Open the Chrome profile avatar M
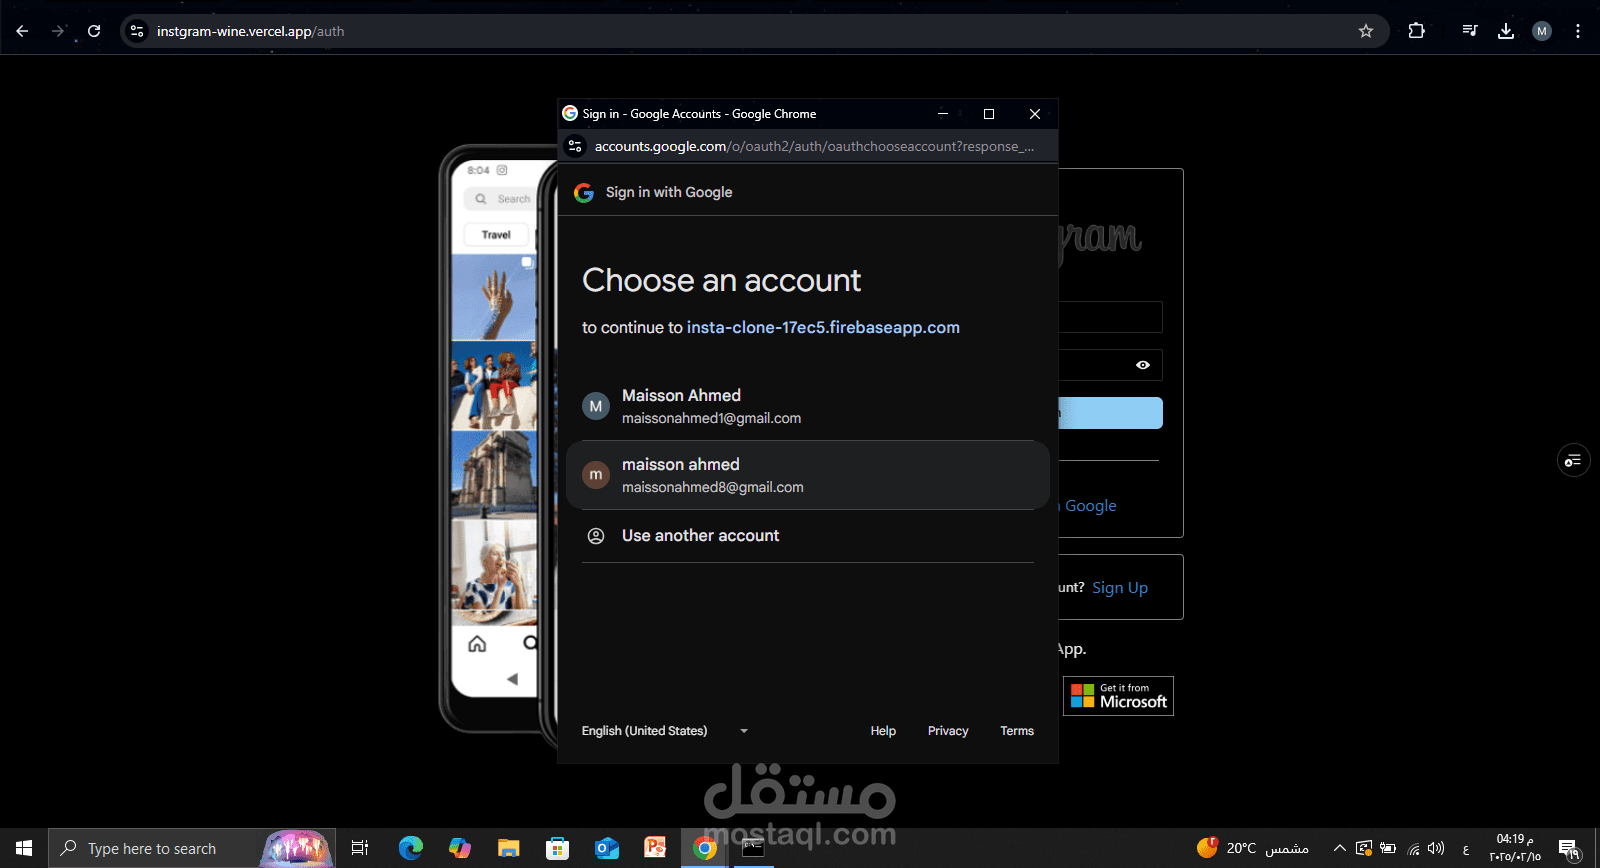The width and height of the screenshot is (1600, 868). point(1542,31)
